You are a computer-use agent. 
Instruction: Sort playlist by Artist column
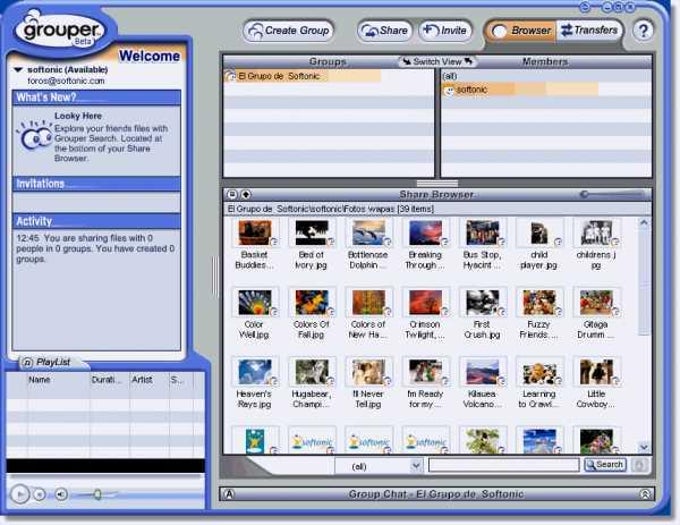pos(149,380)
